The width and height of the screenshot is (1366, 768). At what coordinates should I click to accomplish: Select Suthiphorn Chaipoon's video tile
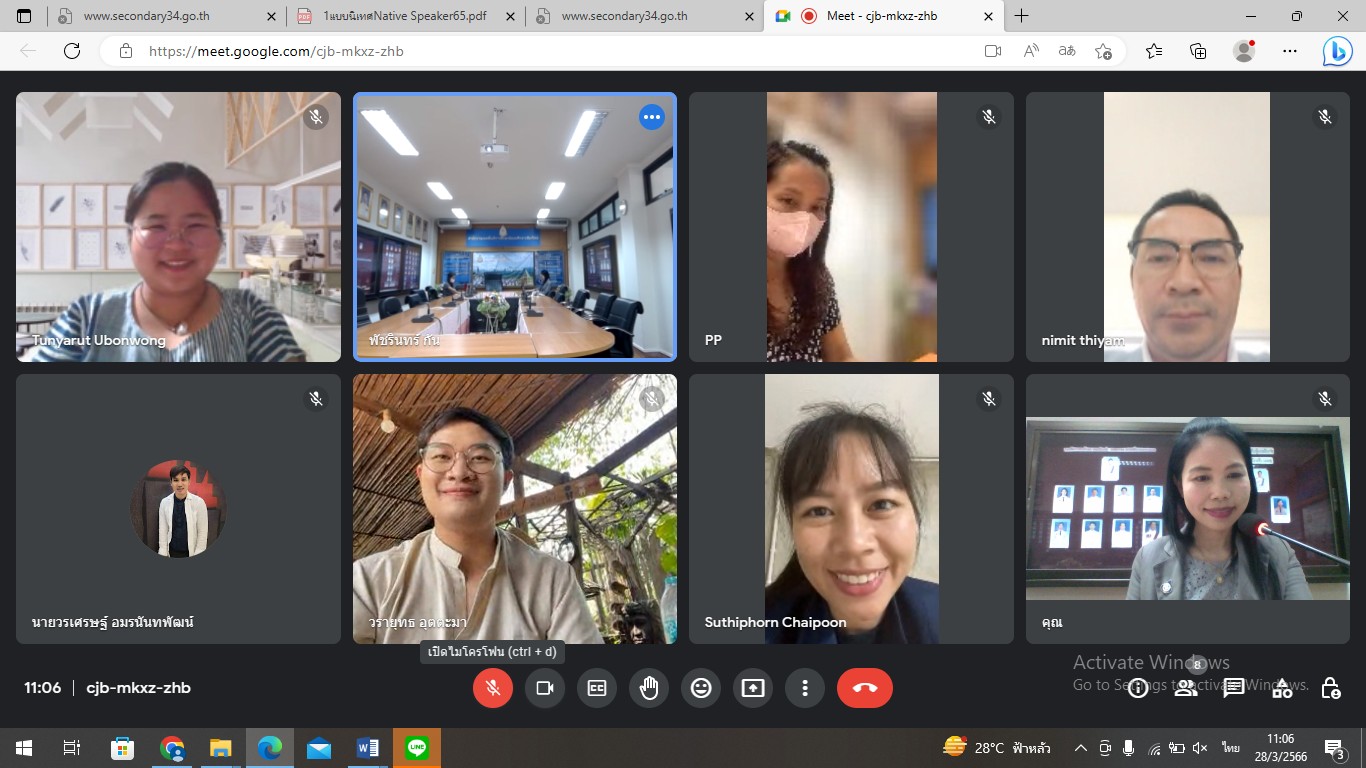(x=851, y=509)
